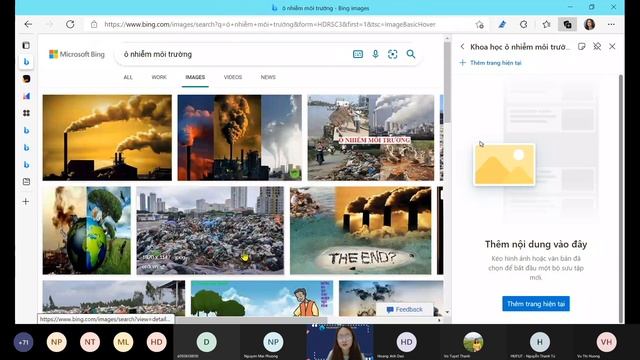640x360 pixels.
Task: Open visual search with the camera lens icon
Action: [393, 54]
